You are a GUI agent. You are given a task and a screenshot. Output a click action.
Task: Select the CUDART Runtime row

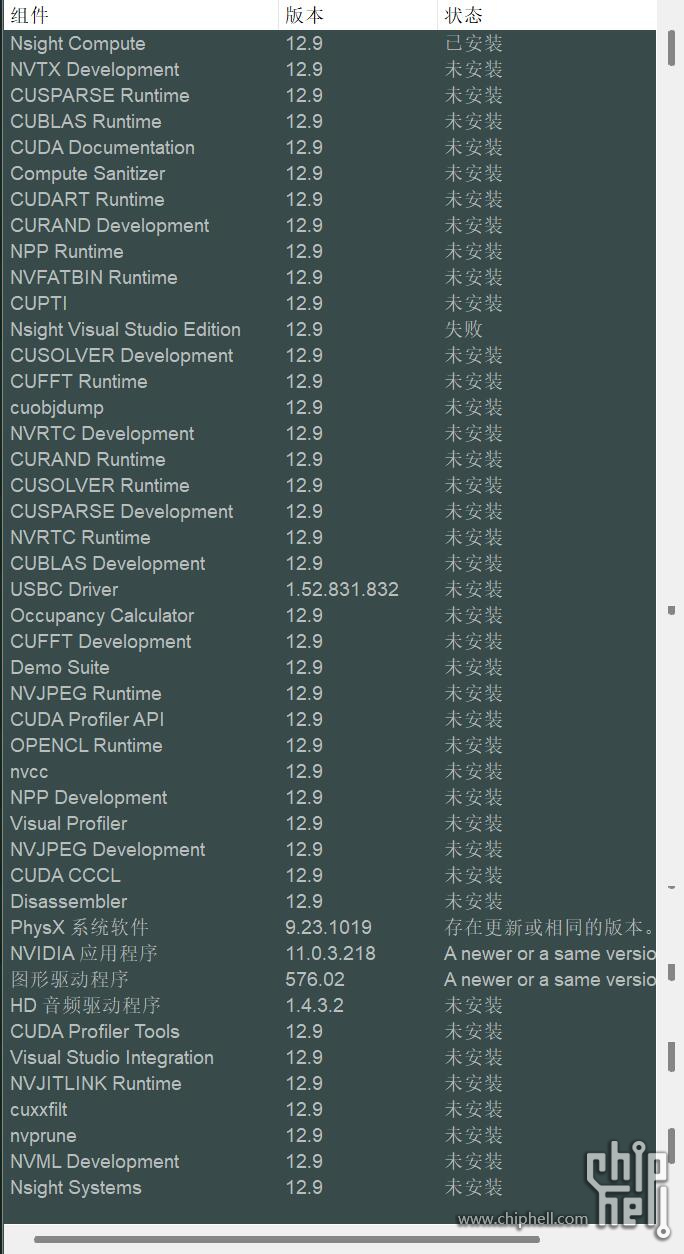[x=330, y=200]
